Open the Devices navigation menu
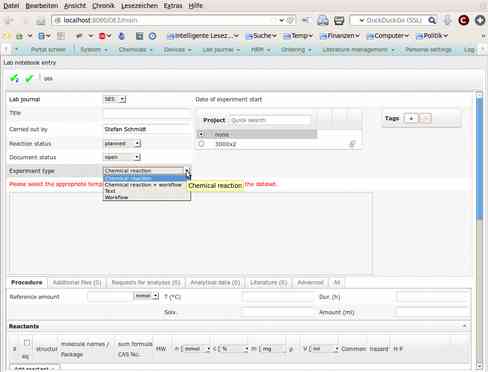 (x=177, y=50)
